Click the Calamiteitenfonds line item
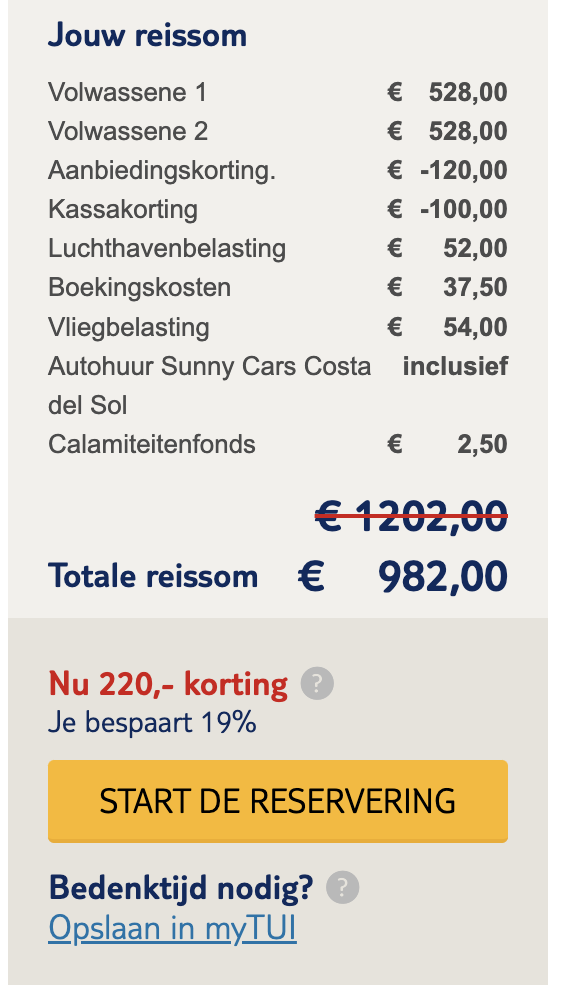Image resolution: width=562 pixels, height=1000 pixels. (278, 445)
